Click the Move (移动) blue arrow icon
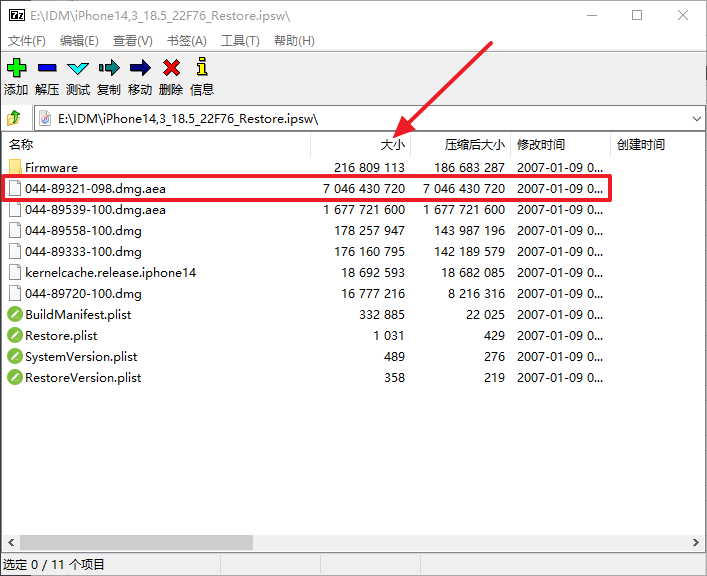 [140, 68]
